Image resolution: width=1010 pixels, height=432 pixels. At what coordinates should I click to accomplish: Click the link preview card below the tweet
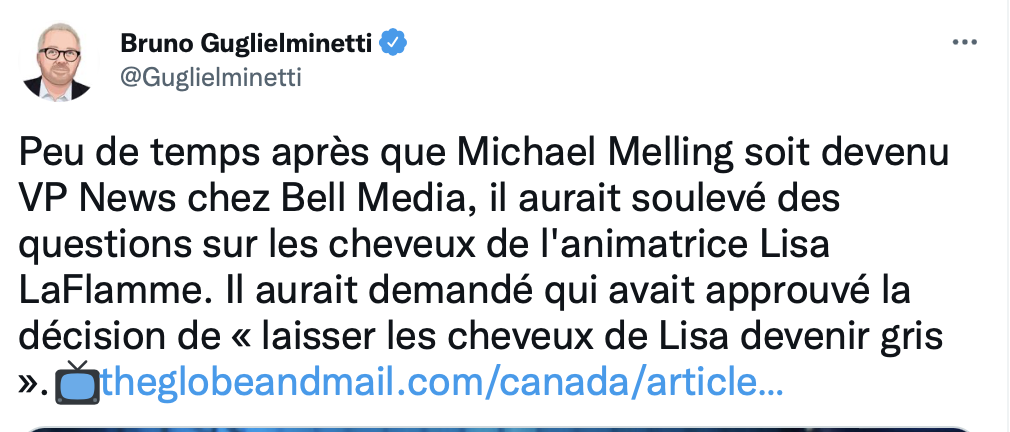point(499,429)
